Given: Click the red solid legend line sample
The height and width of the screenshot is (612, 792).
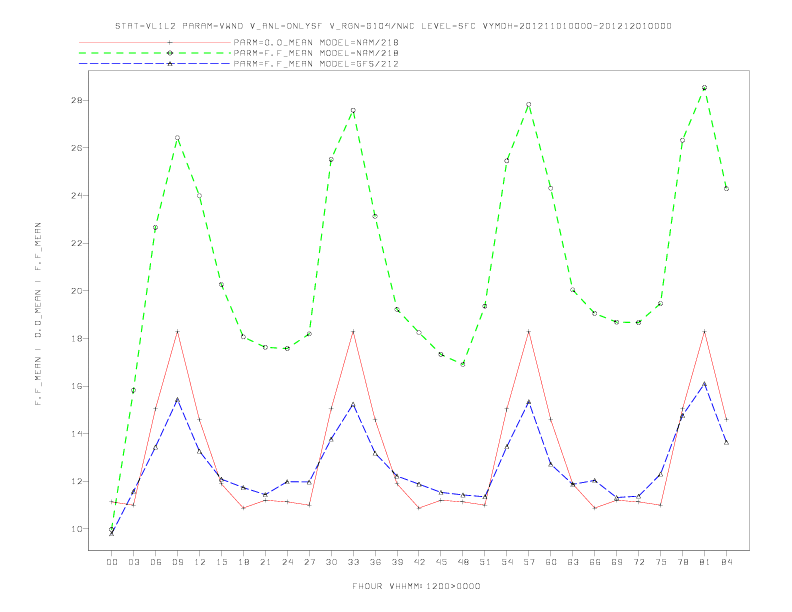Looking at the screenshot, I should coord(155,42).
